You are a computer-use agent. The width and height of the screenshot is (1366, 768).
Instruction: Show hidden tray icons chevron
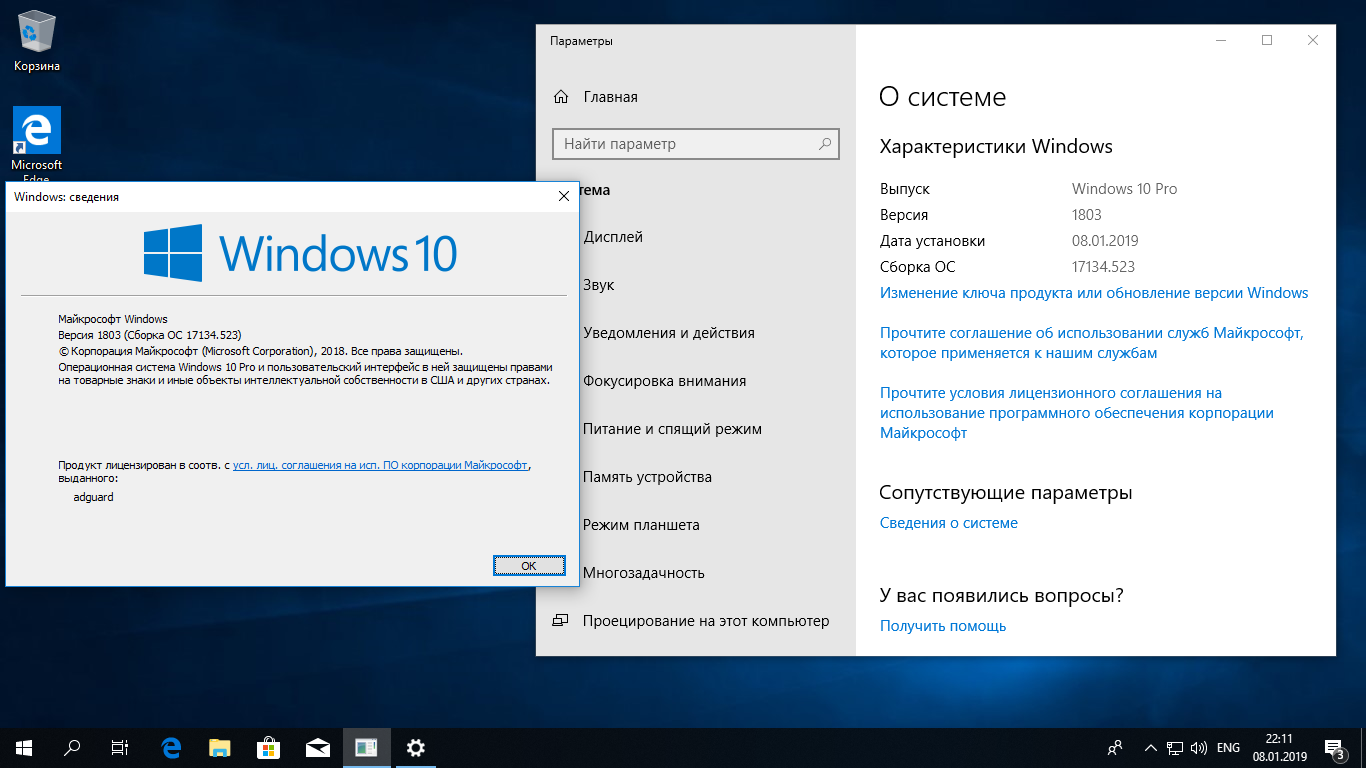click(1151, 747)
